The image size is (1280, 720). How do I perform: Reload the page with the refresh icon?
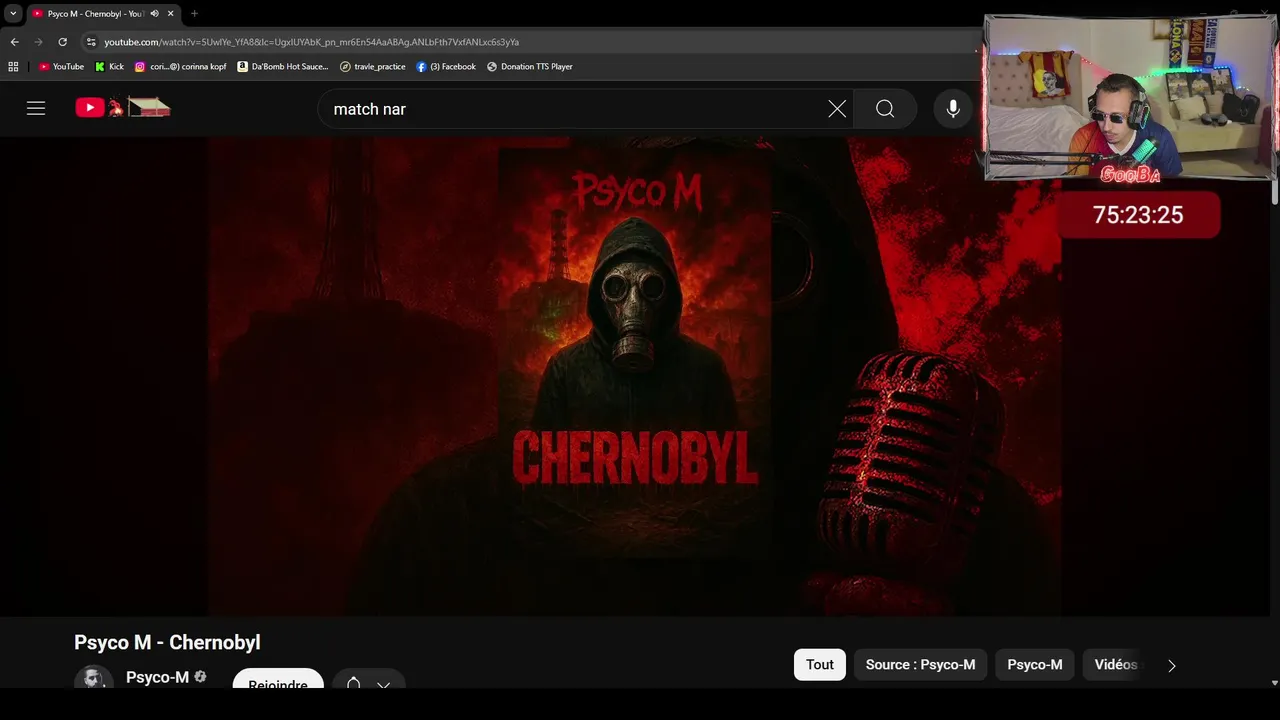coord(62,42)
